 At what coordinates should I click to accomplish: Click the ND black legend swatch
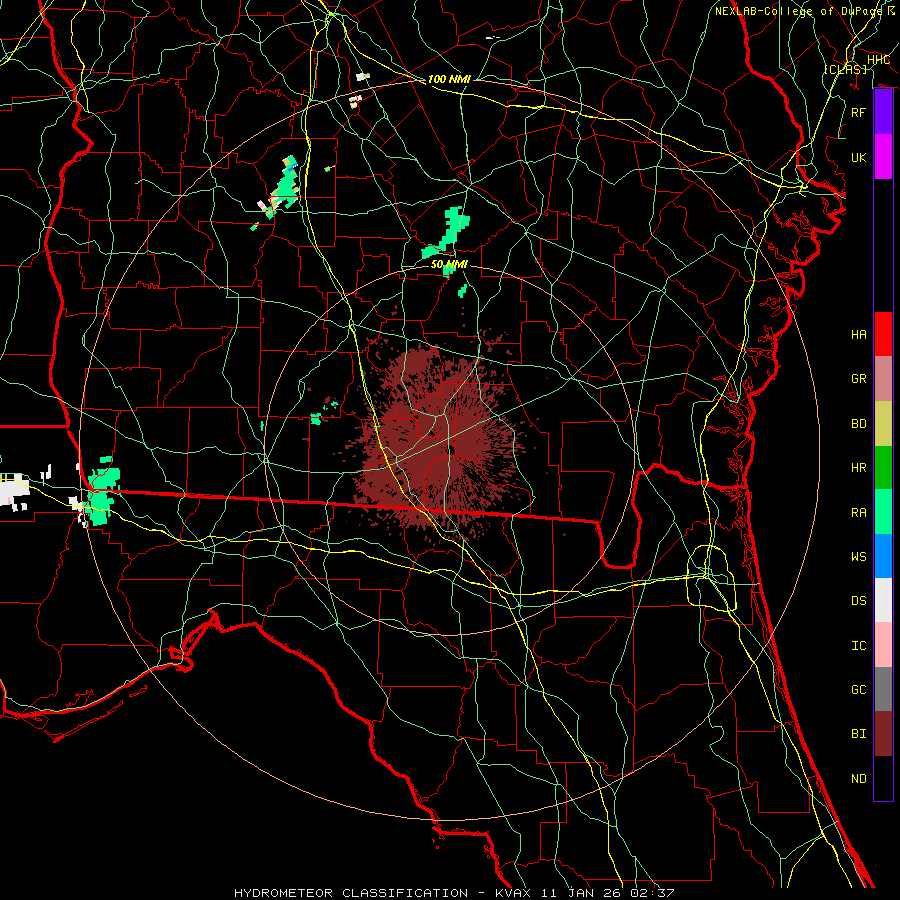(883, 778)
